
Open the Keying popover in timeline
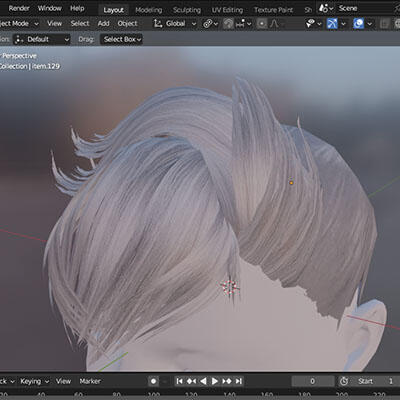[34, 381]
